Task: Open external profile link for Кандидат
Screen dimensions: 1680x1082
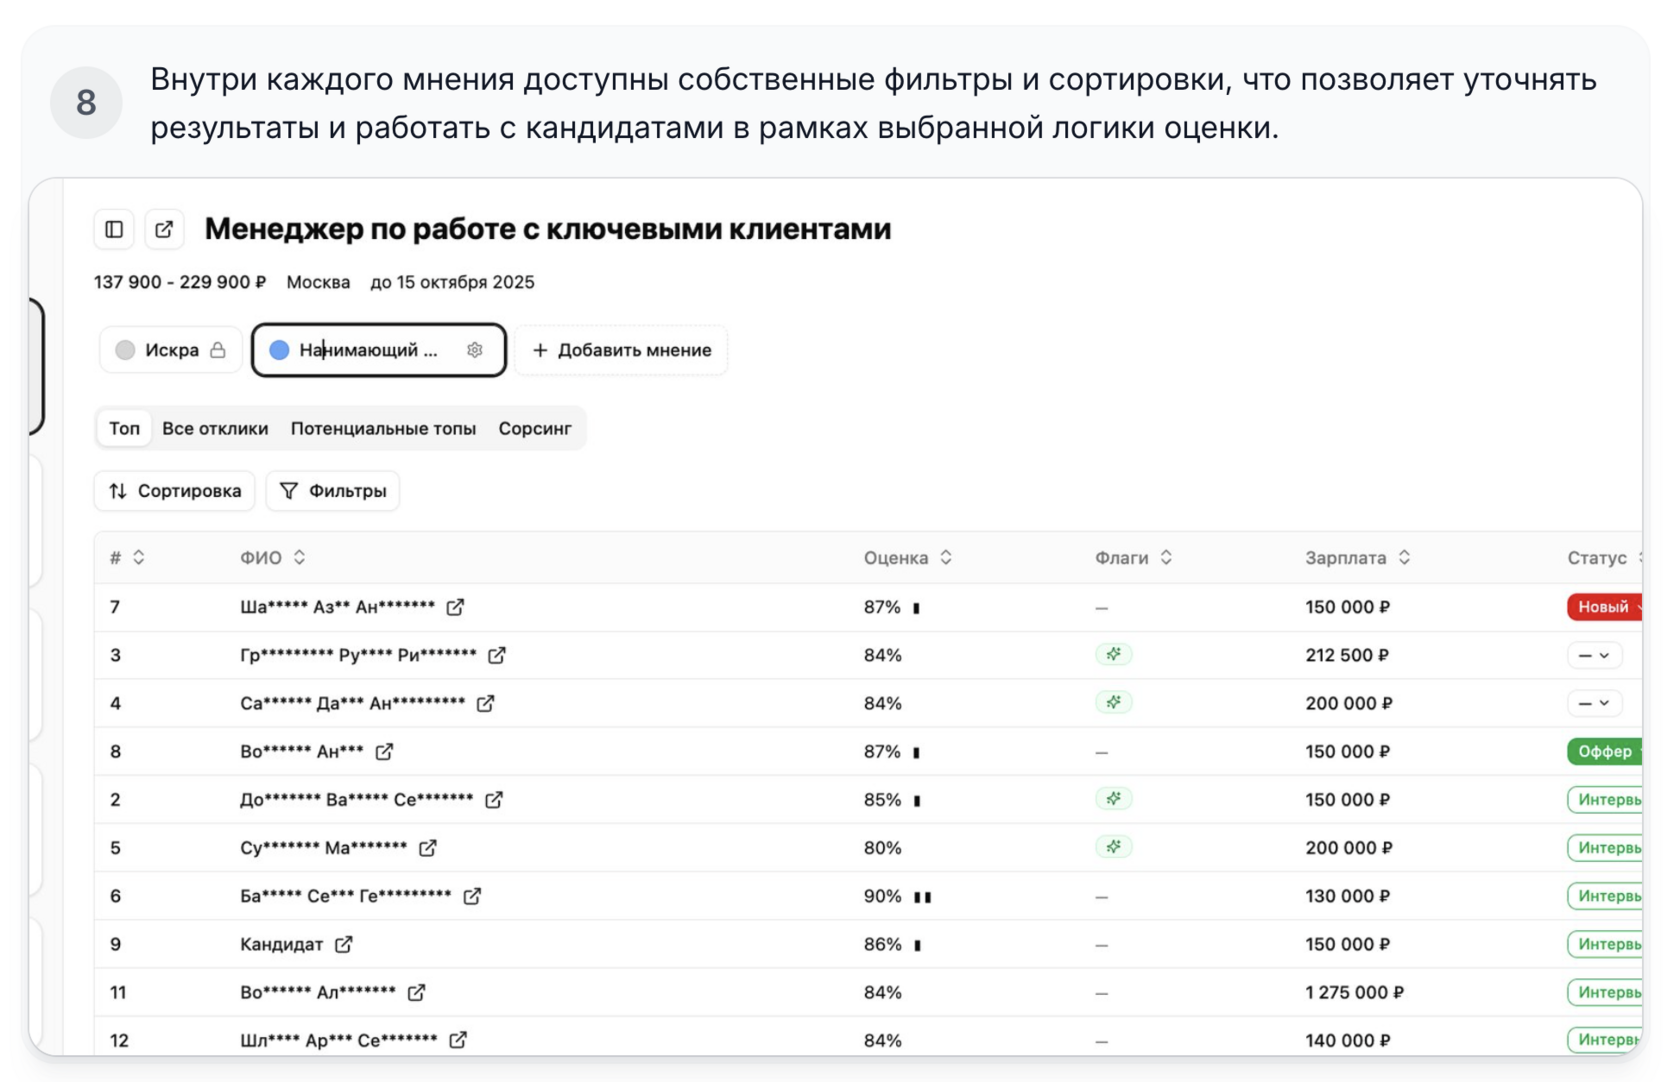Action: coord(344,944)
